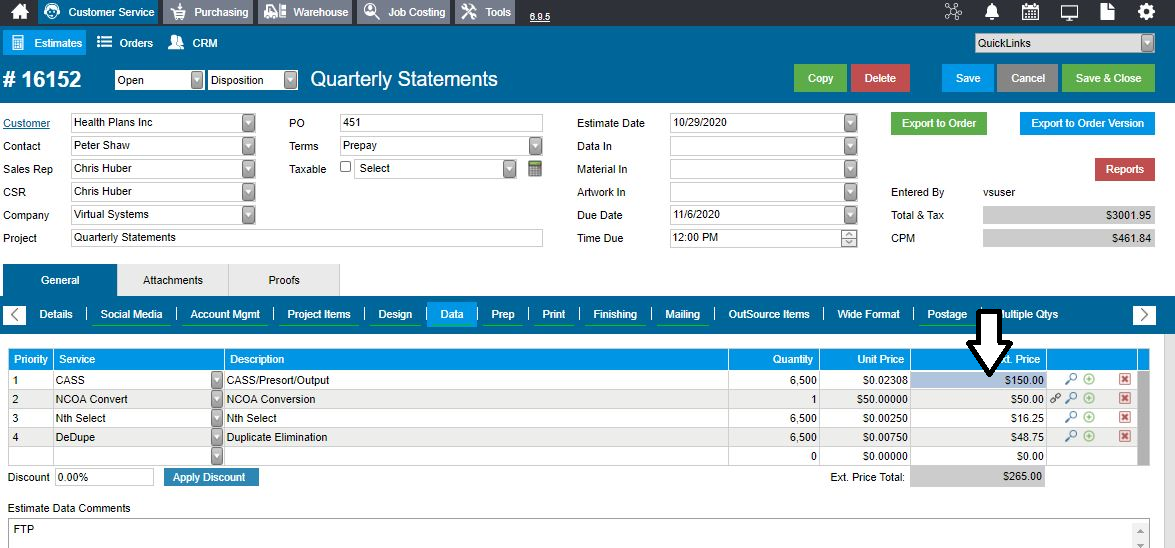Switch to the Attachments tab
The width and height of the screenshot is (1175, 548).
tap(172, 280)
